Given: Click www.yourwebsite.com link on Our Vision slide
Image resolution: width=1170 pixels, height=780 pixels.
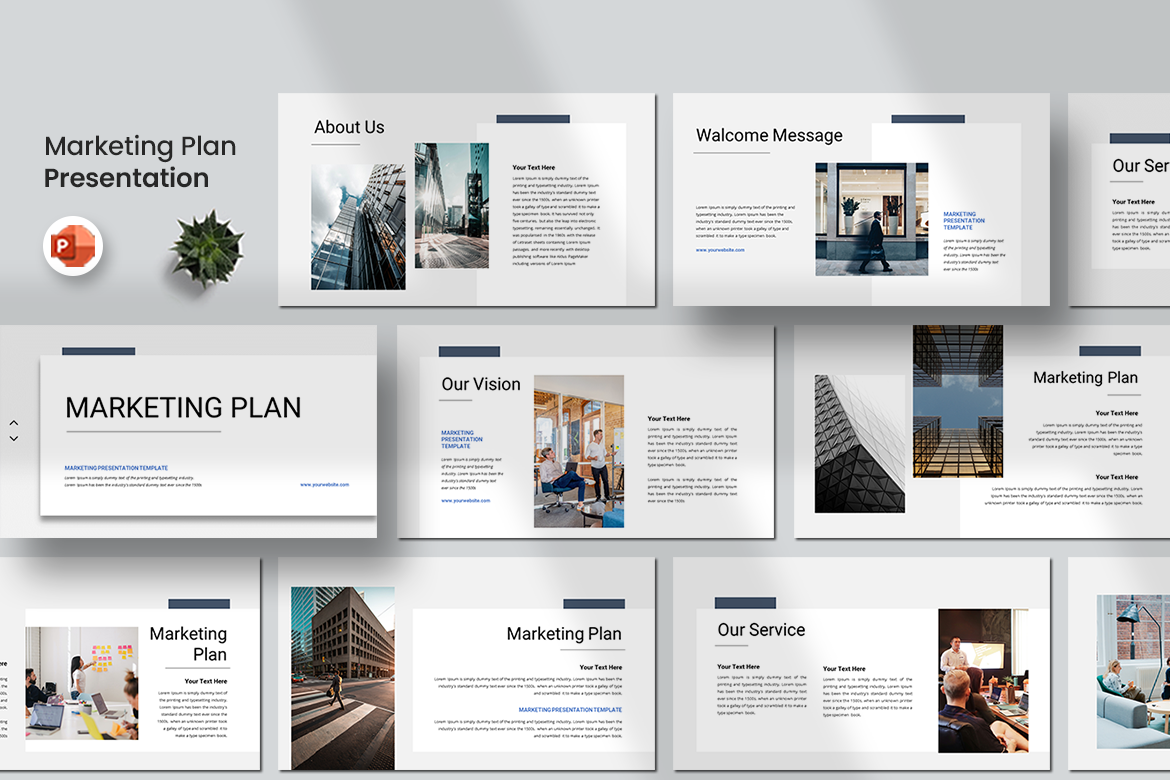Looking at the screenshot, I should 466,500.
